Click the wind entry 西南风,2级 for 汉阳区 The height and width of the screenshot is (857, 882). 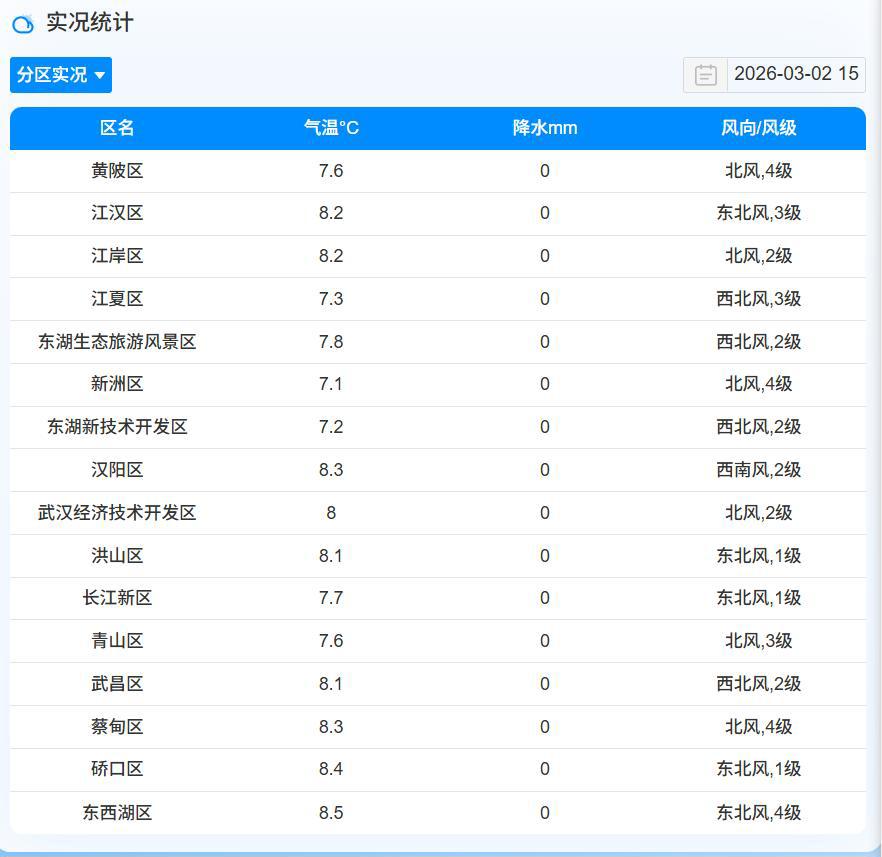[x=757, y=470]
